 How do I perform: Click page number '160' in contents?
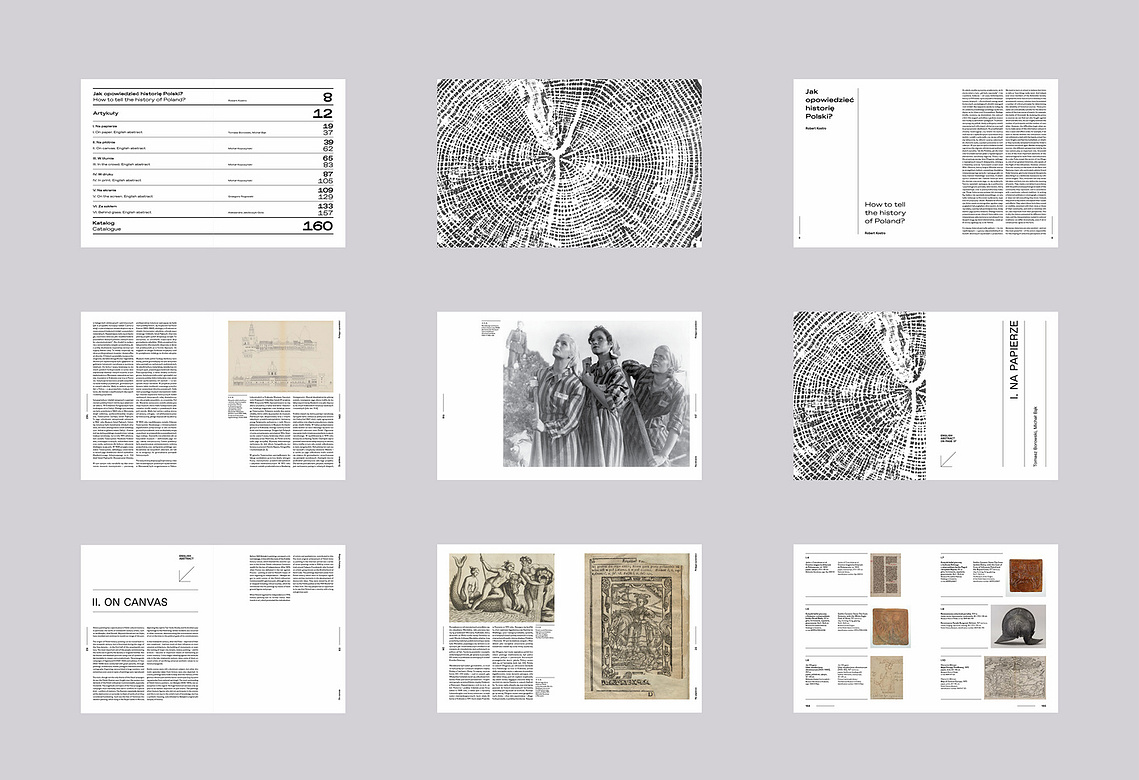pos(317,226)
